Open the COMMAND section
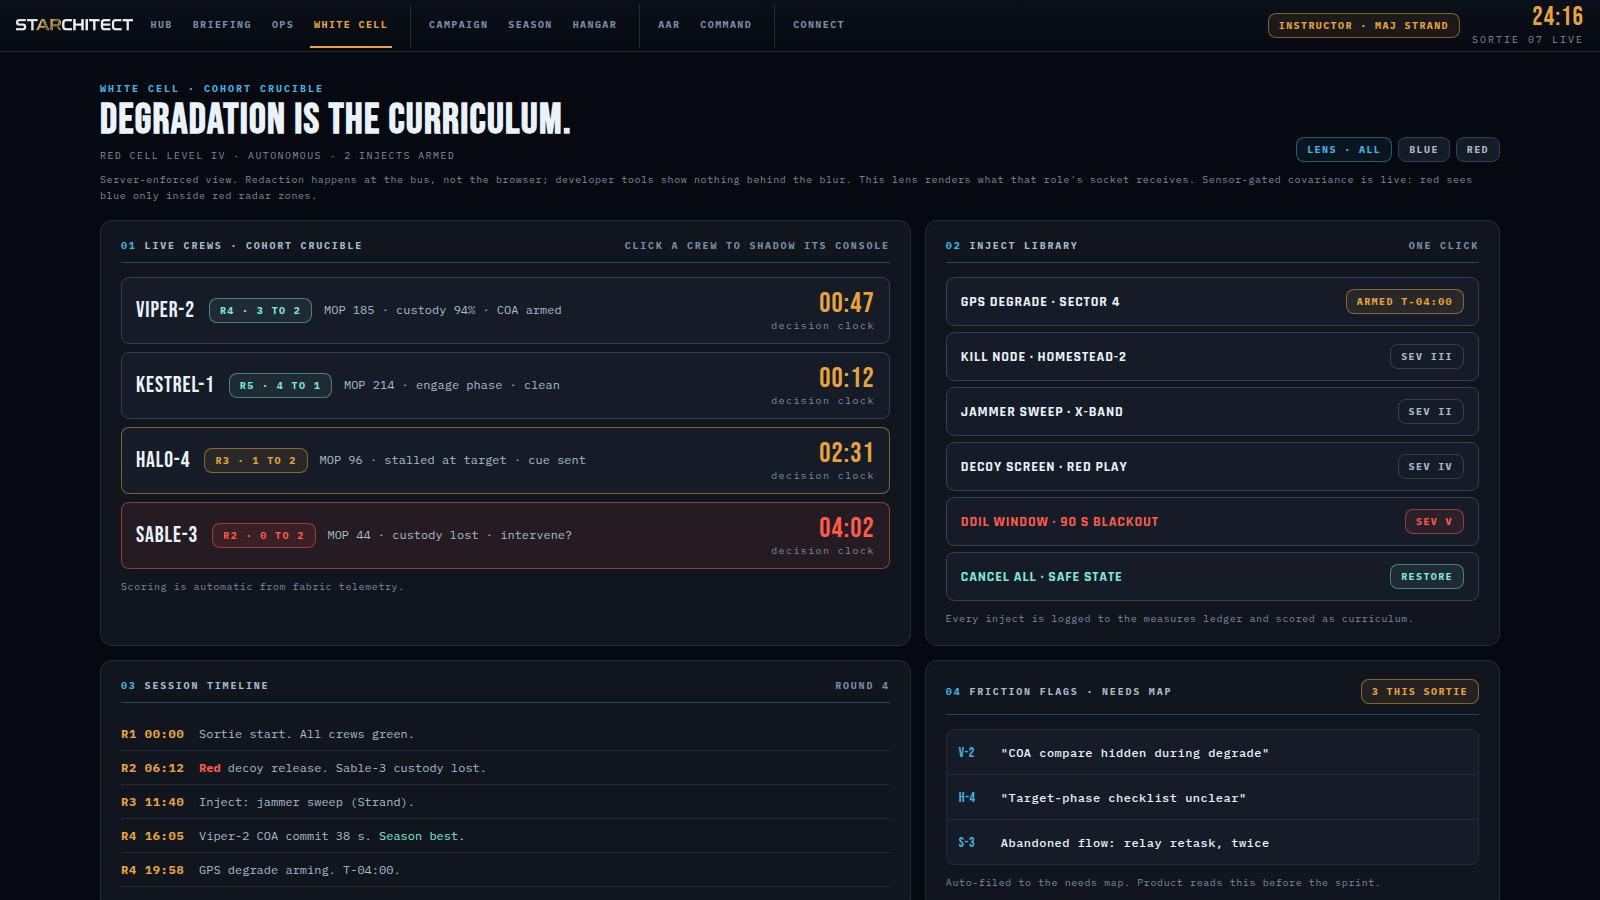Image resolution: width=1600 pixels, height=900 pixels. pos(726,24)
